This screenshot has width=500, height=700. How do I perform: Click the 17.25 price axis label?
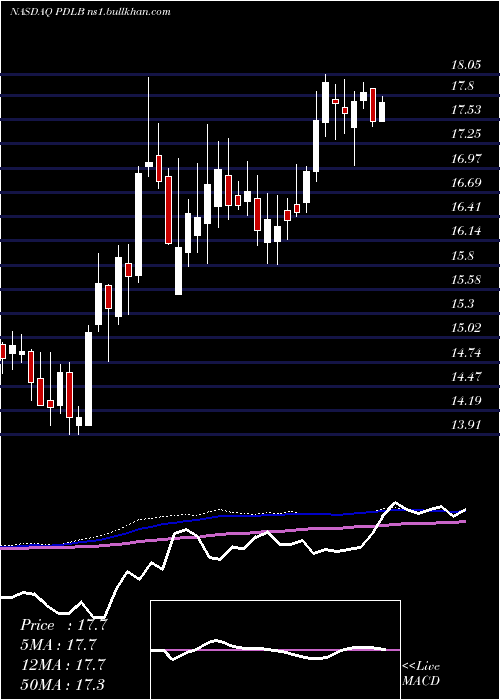point(467,133)
